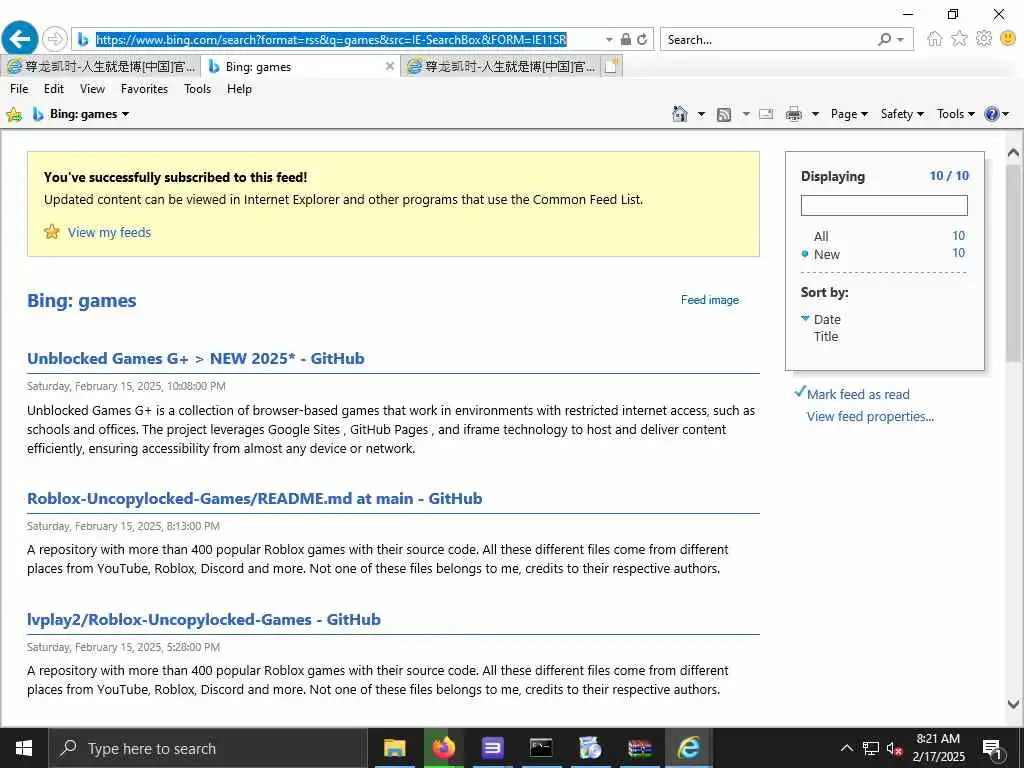Click the magnifier search icon in search box
This screenshot has width=1024, height=768.
pyautogui.click(x=884, y=39)
